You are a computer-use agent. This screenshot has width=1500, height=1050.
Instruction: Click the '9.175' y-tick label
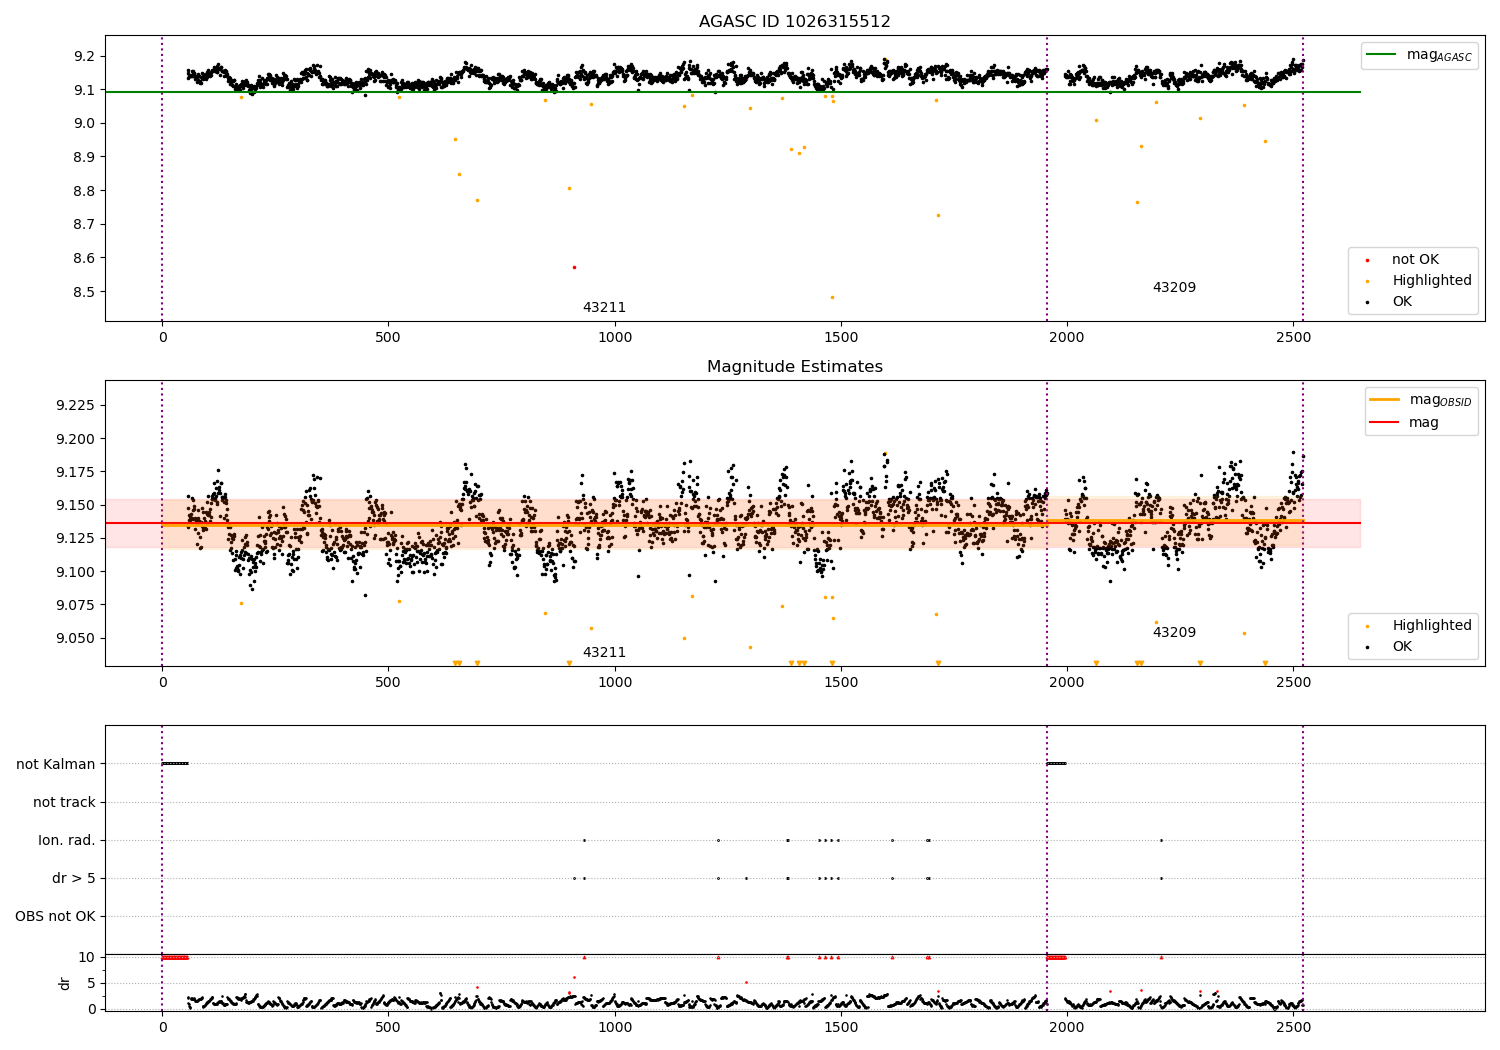[75, 472]
